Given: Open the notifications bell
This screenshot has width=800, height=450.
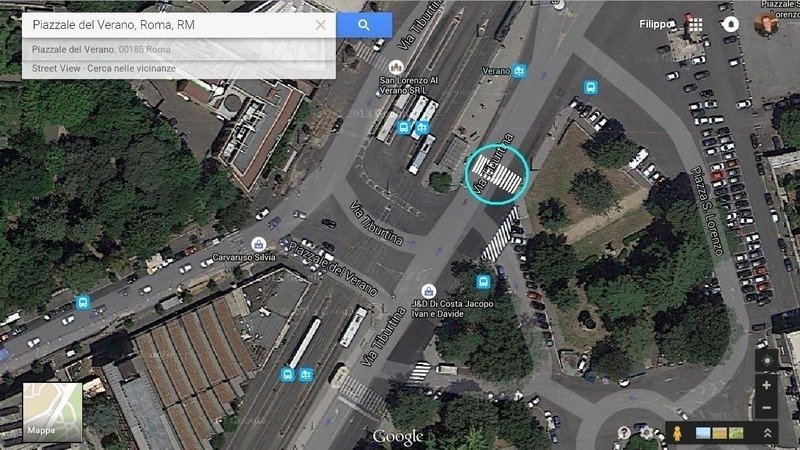Looking at the screenshot, I should tap(731, 24).
